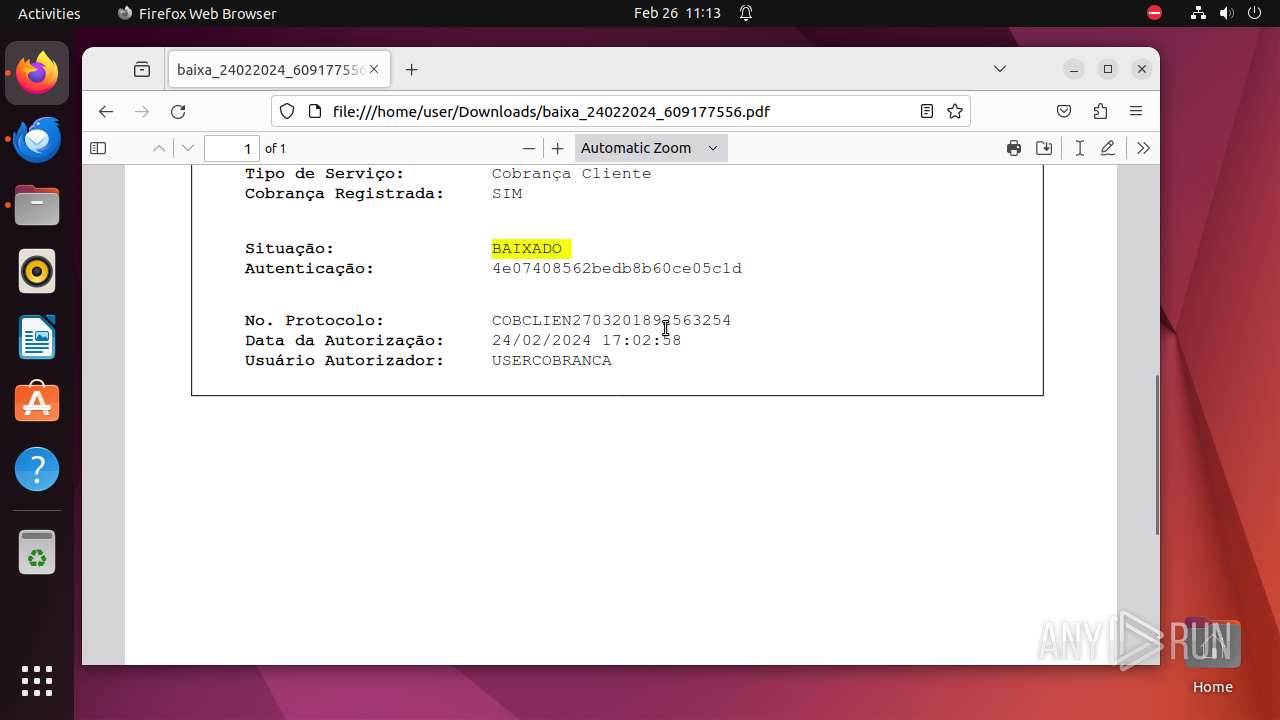The height and width of the screenshot is (720, 1280).
Task: Go back one page in Firefox
Action: click(x=106, y=111)
